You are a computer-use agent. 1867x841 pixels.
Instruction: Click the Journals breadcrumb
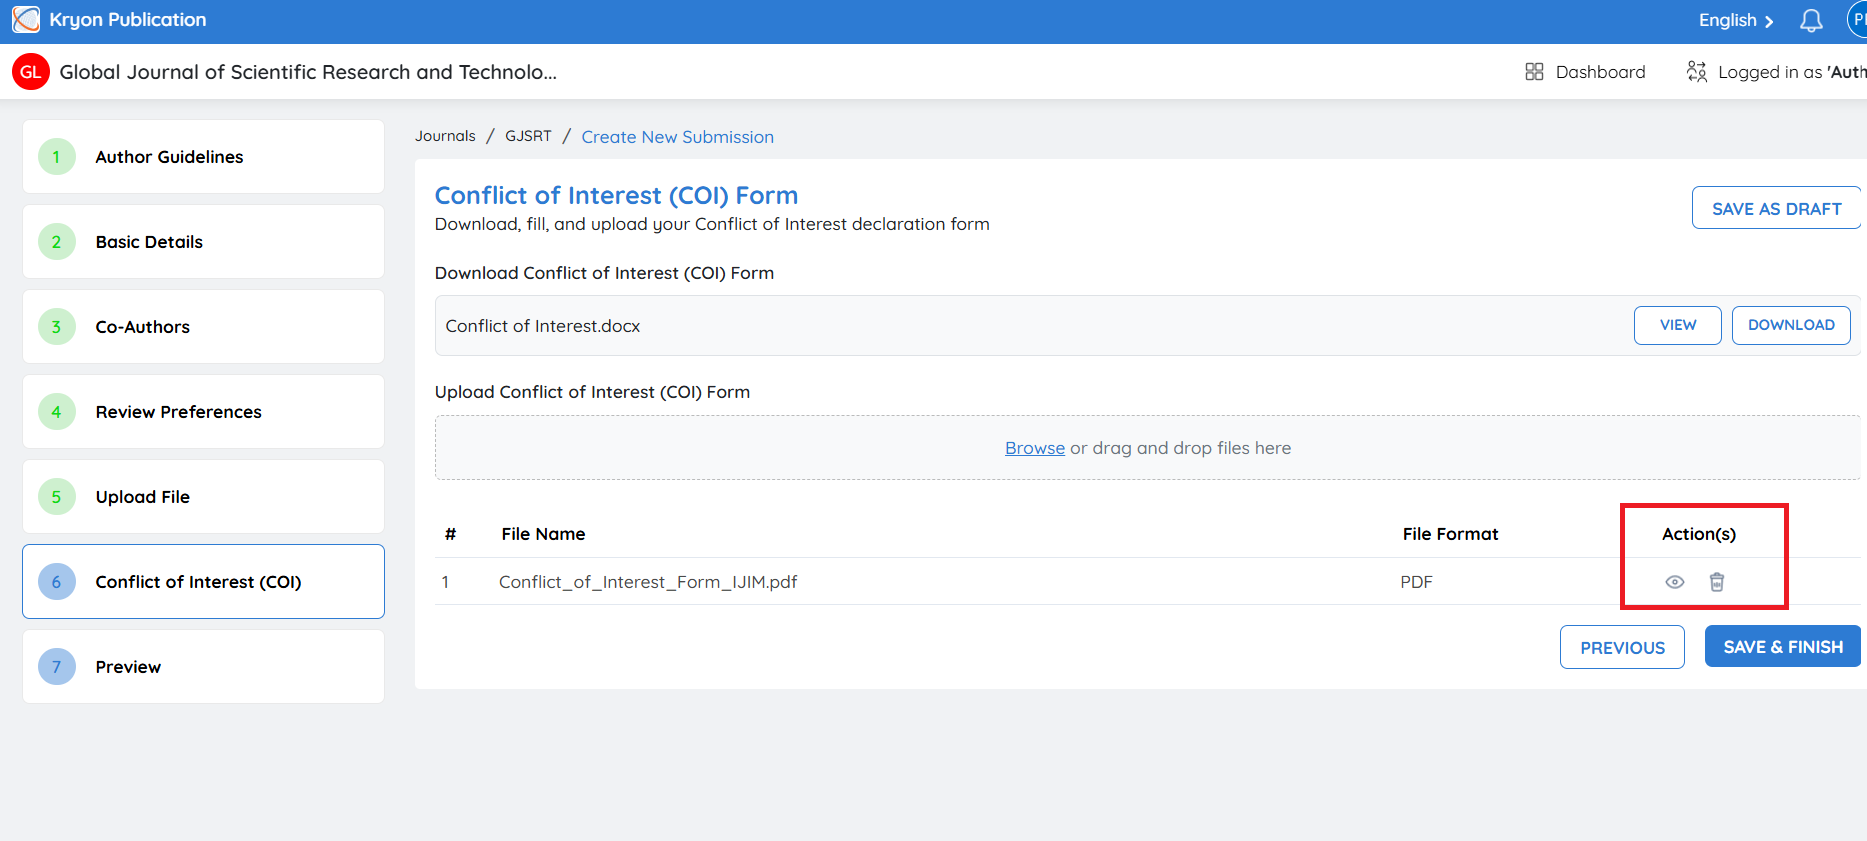tap(445, 136)
